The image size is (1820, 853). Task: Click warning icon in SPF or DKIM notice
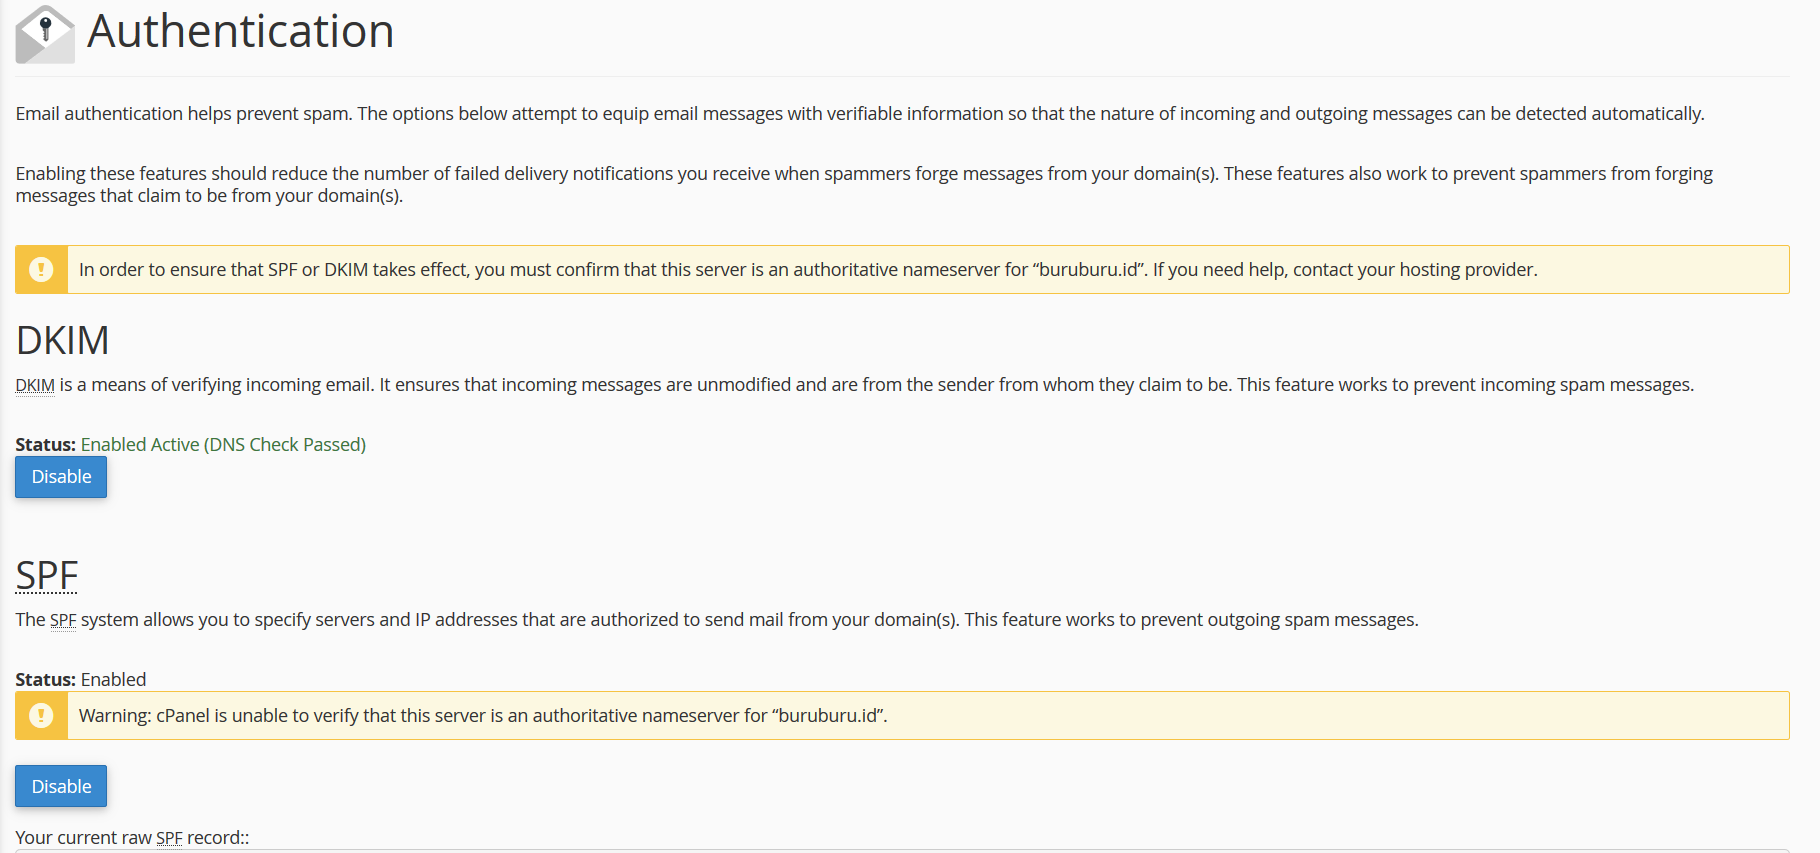click(x=41, y=270)
